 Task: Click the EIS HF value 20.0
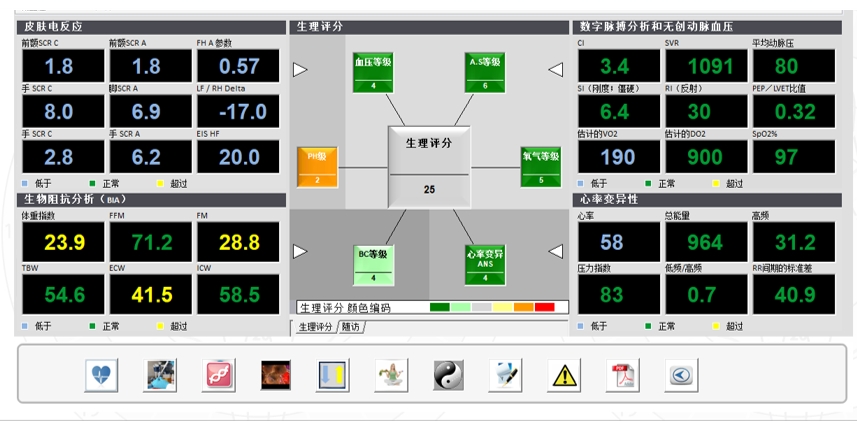(x=238, y=157)
